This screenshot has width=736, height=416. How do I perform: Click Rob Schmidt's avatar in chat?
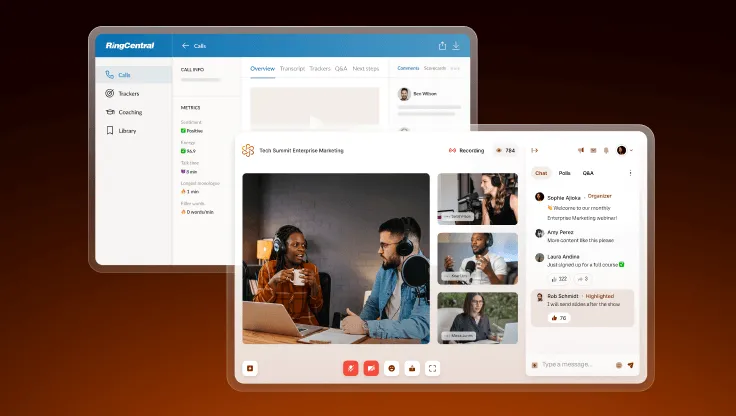(x=539, y=297)
